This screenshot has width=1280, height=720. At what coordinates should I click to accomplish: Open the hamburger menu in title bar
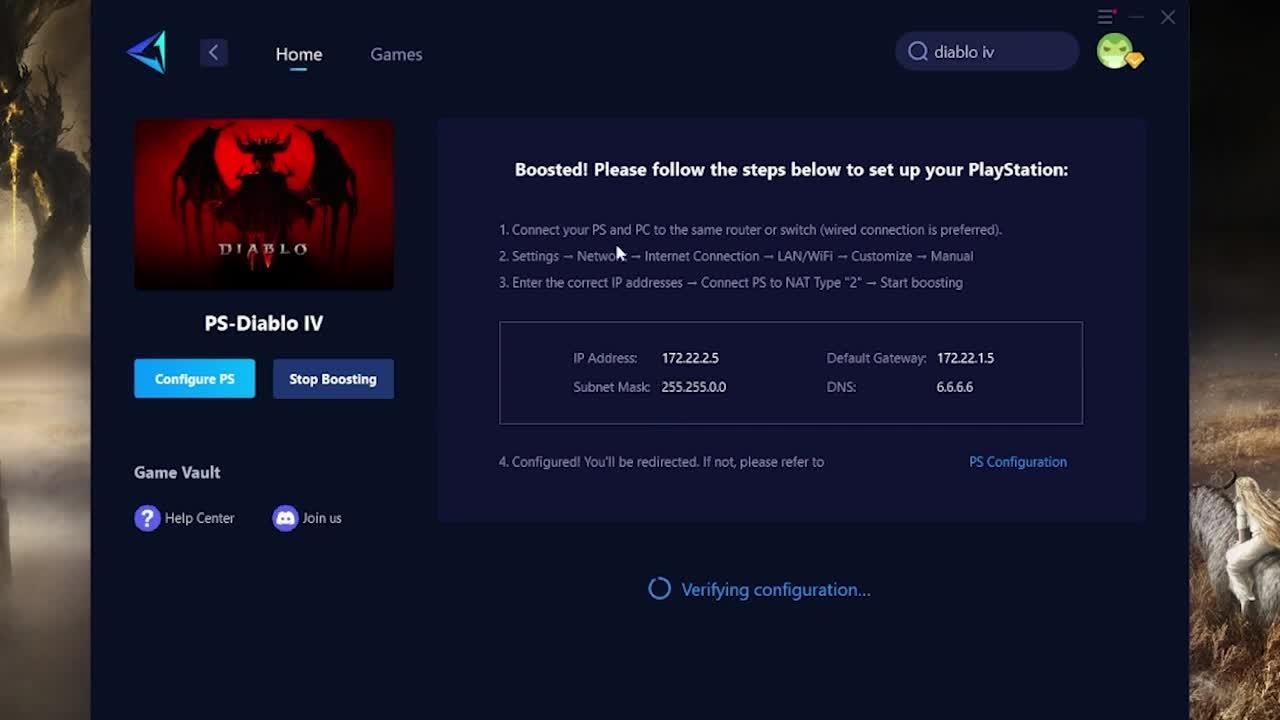[1105, 17]
